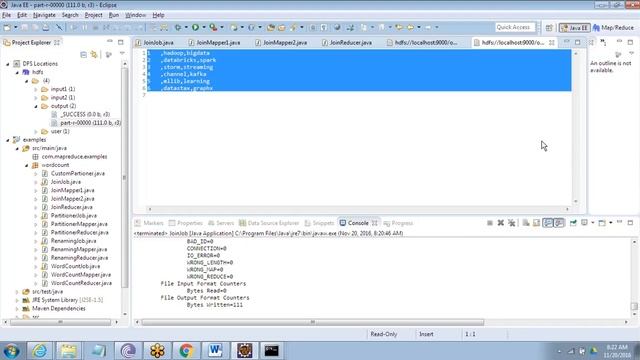Open Project Explorer View Menu dropdown
The width and height of the screenshot is (640, 360).
coord(122,54)
